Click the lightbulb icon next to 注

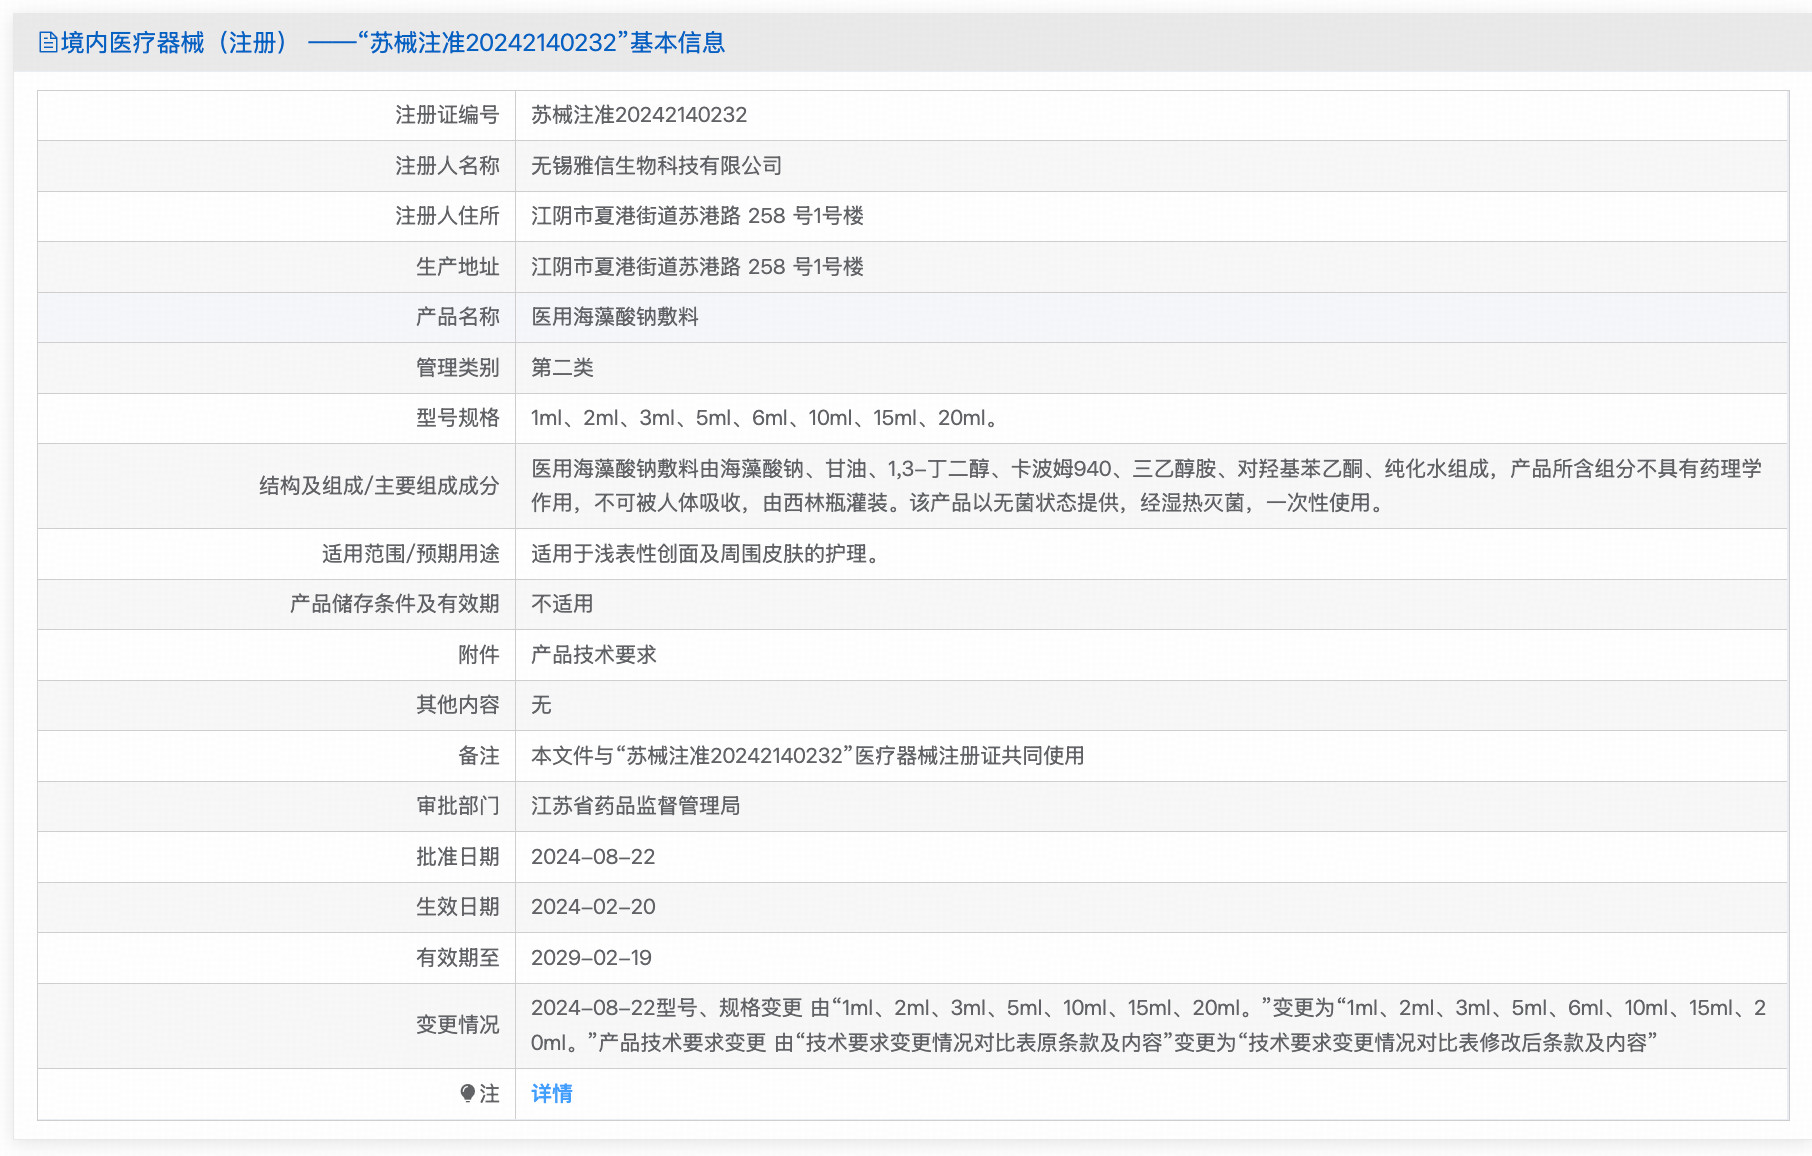pyautogui.click(x=467, y=1093)
